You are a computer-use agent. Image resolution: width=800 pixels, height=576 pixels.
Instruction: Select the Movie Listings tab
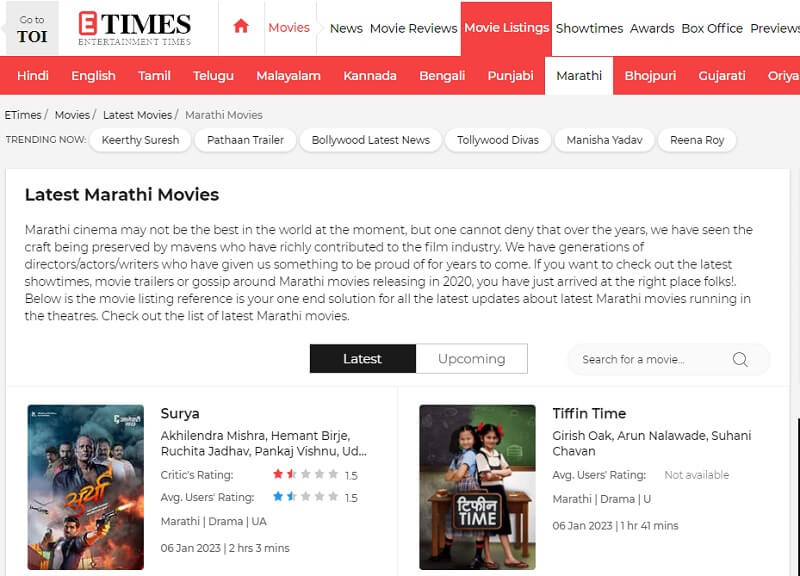tap(506, 28)
